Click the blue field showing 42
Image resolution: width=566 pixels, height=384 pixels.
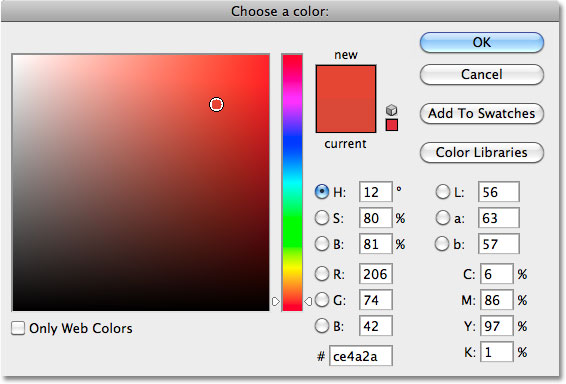[375, 326]
